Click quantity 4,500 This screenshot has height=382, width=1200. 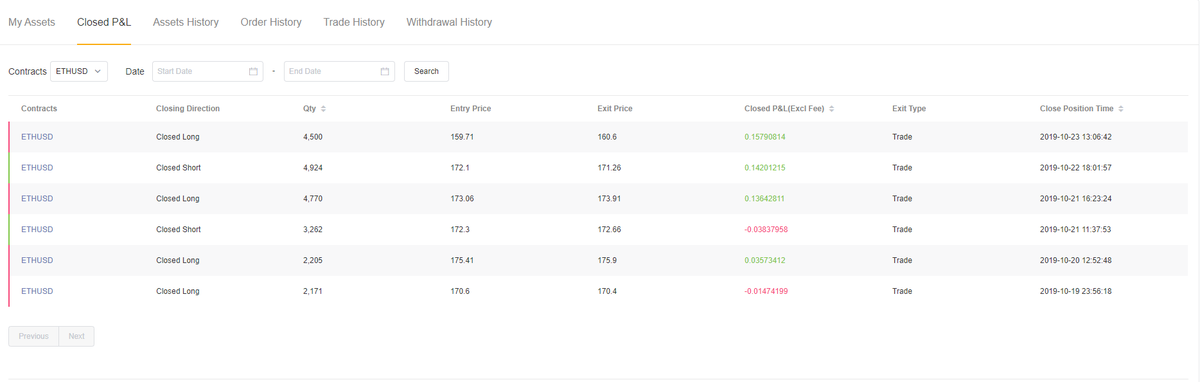tap(312, 136)
